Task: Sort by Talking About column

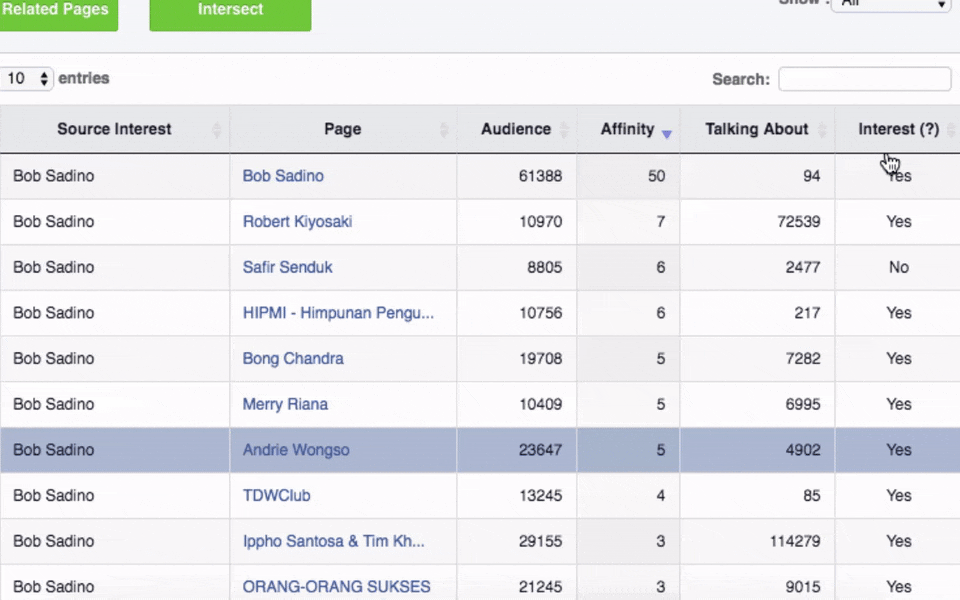Action: coord(756,129)
